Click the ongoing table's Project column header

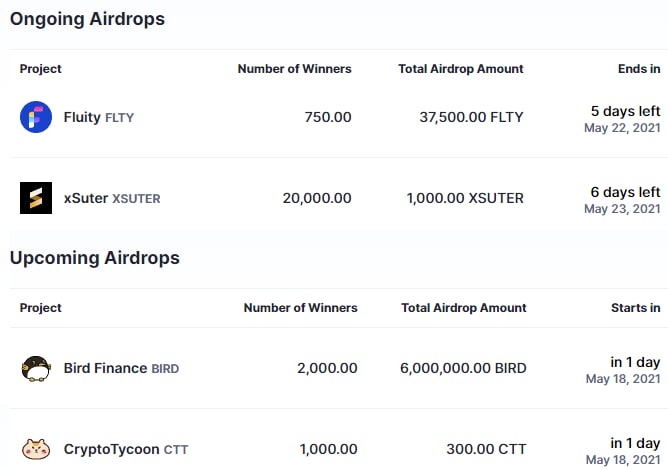point(41,69)
